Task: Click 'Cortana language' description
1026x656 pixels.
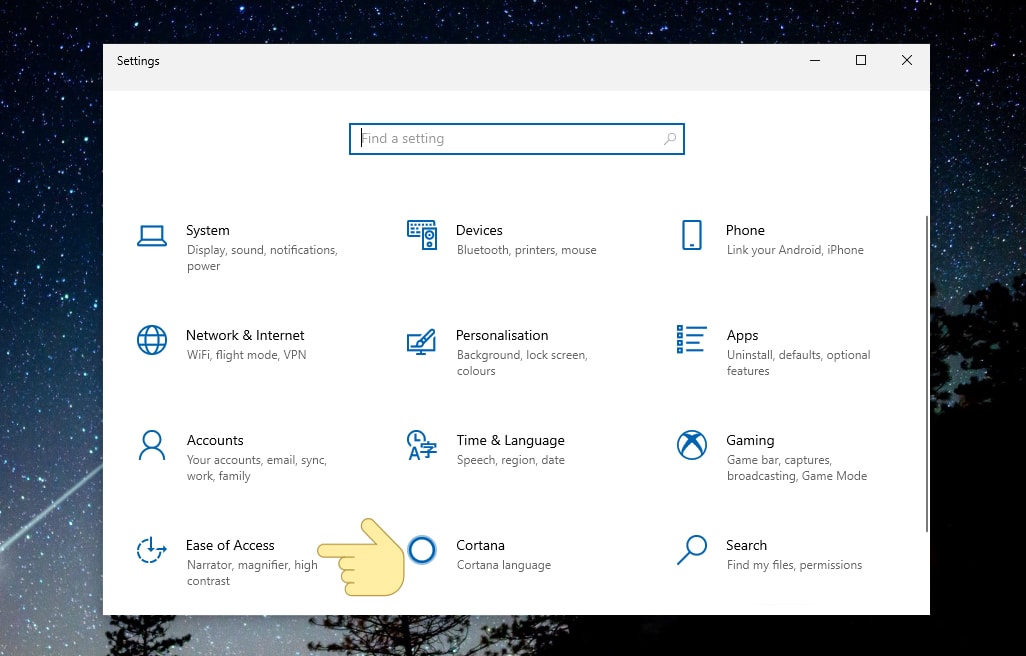Action: coord(503,564)
